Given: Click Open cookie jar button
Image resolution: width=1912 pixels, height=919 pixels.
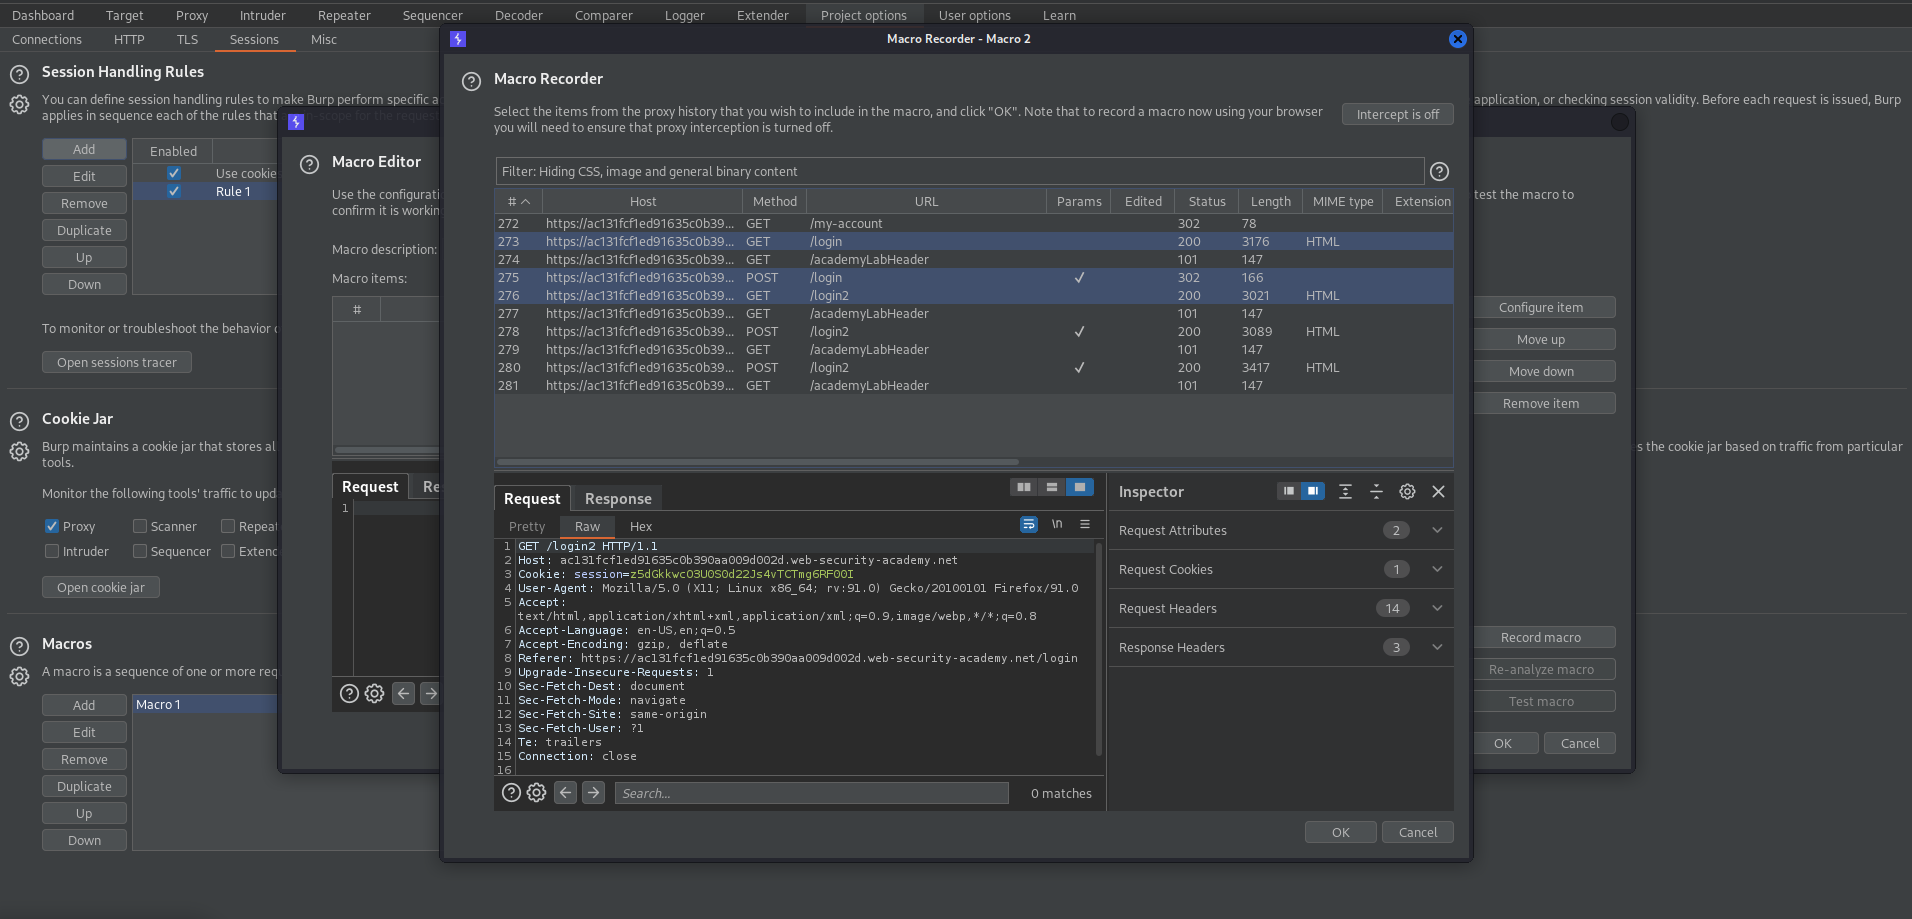Looking at the screenshot, I should pyautogui.click(x=101, y=587).
